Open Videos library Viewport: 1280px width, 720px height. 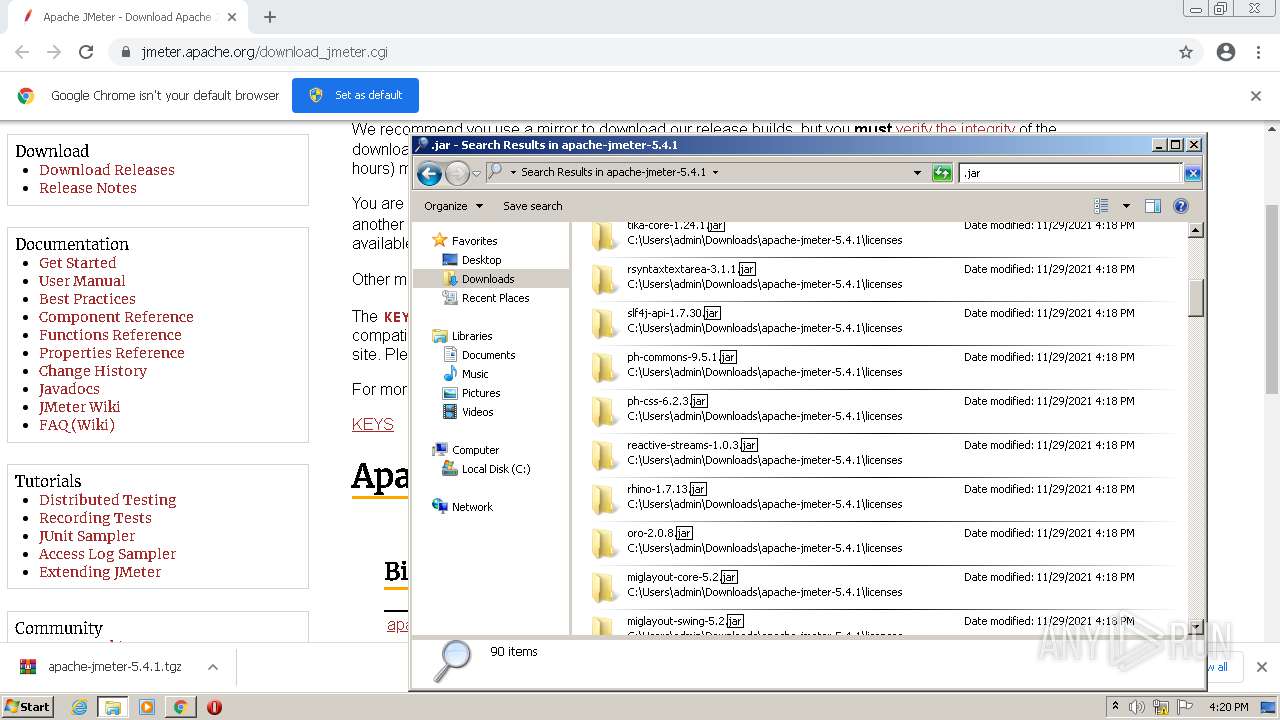(x=477, y=412)
